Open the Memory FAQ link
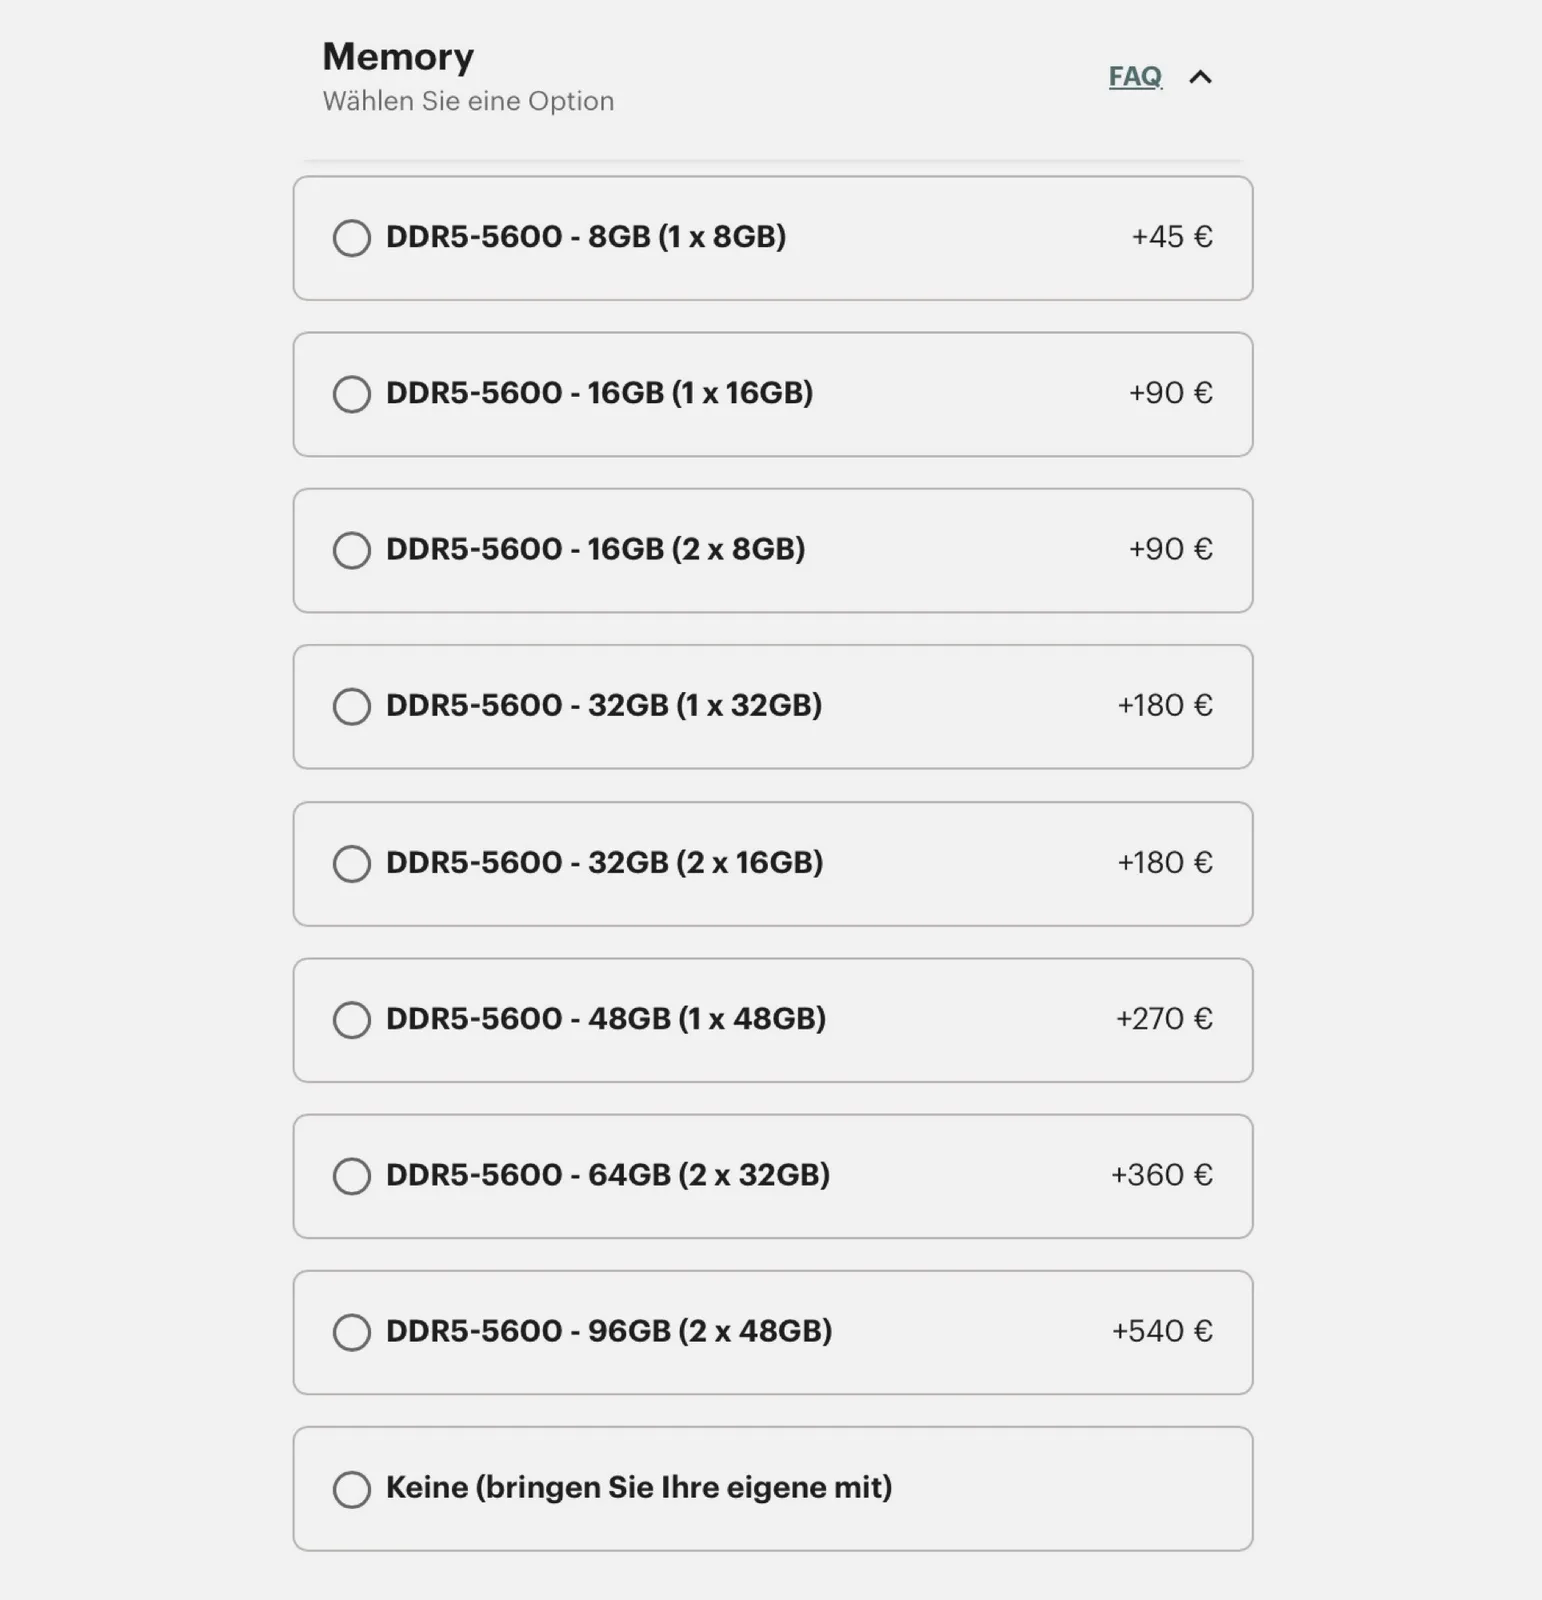 1135,77
